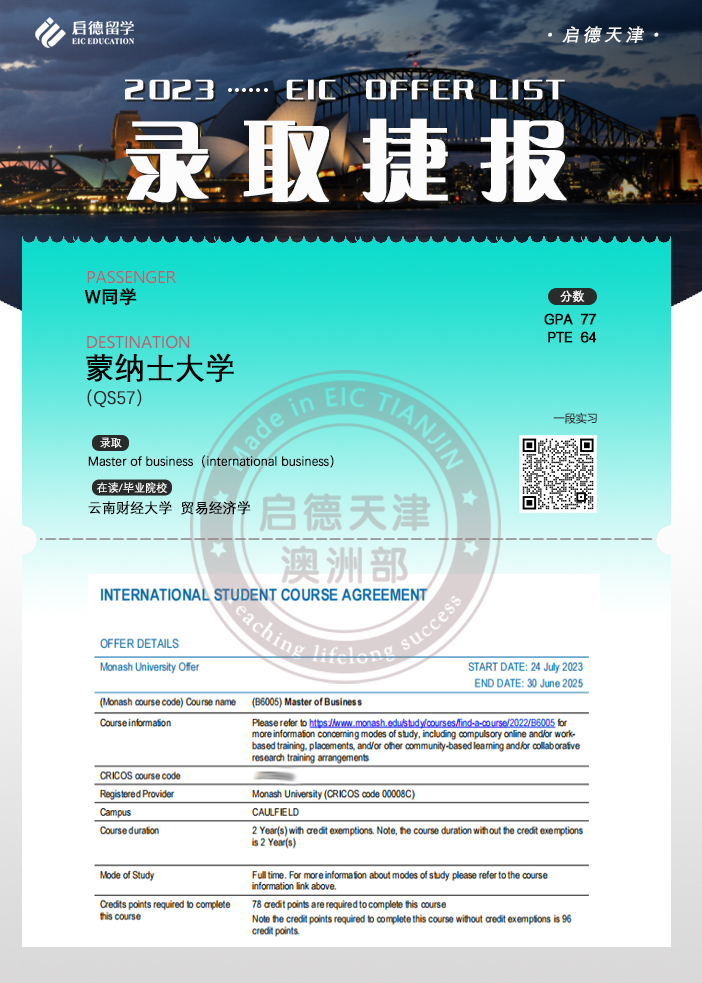Click '(Monash course code) Course name' row label
Image resolution: width=702 pixels, height=983 pixels.
pyautogui.click(x=167, y=702)
